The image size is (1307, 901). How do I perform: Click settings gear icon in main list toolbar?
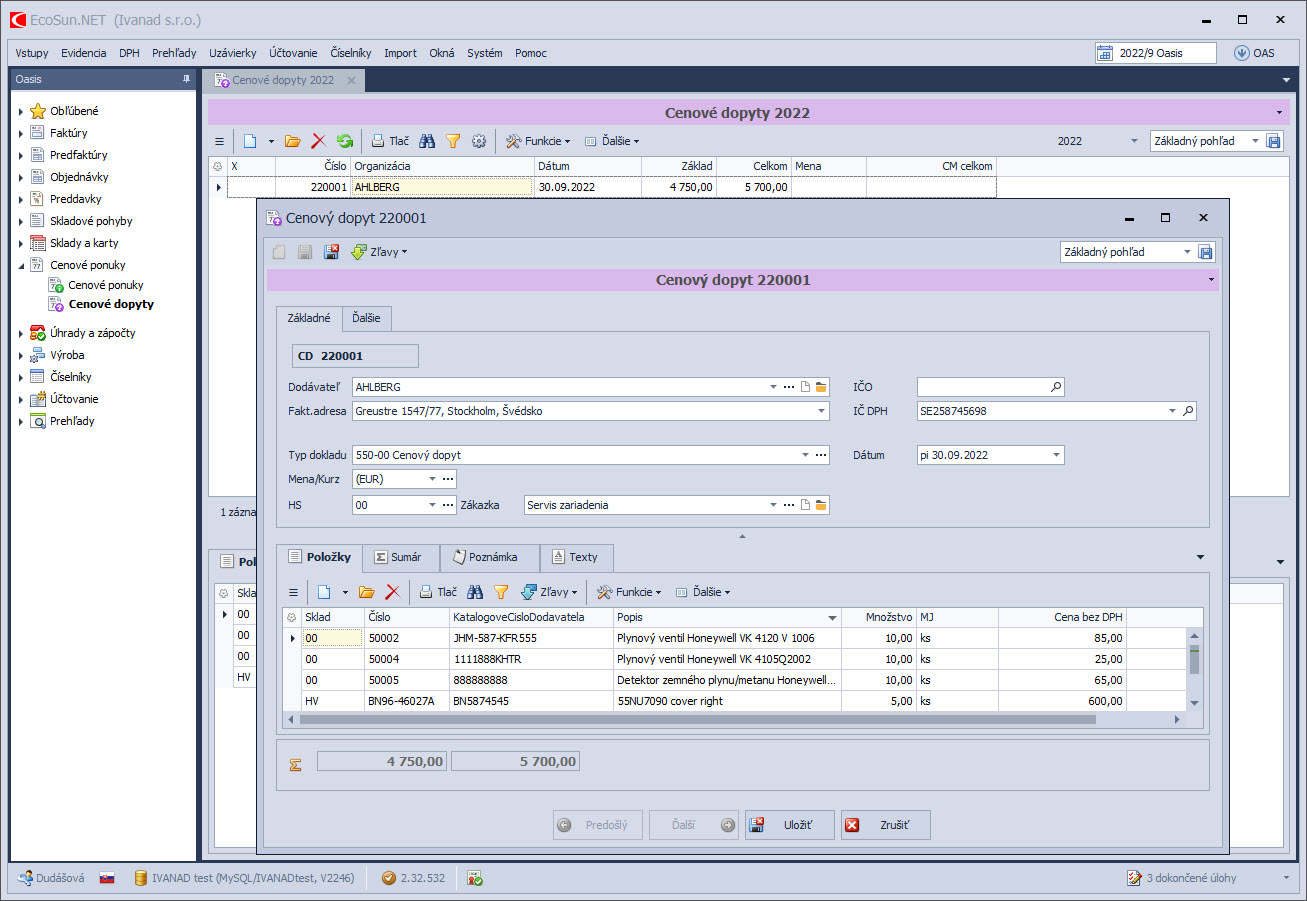click(x=479, y=142)
